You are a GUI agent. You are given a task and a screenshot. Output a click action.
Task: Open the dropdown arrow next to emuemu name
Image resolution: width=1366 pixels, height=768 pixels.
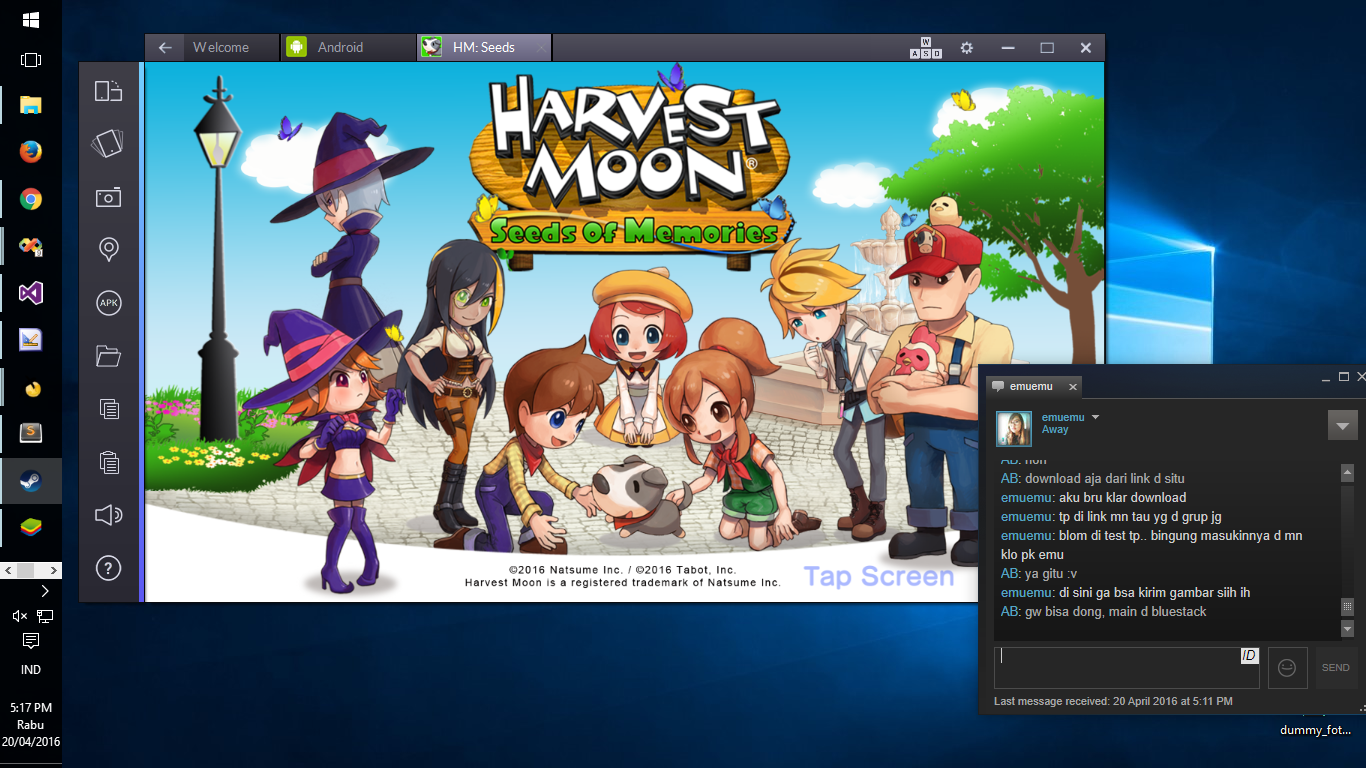1095,417
